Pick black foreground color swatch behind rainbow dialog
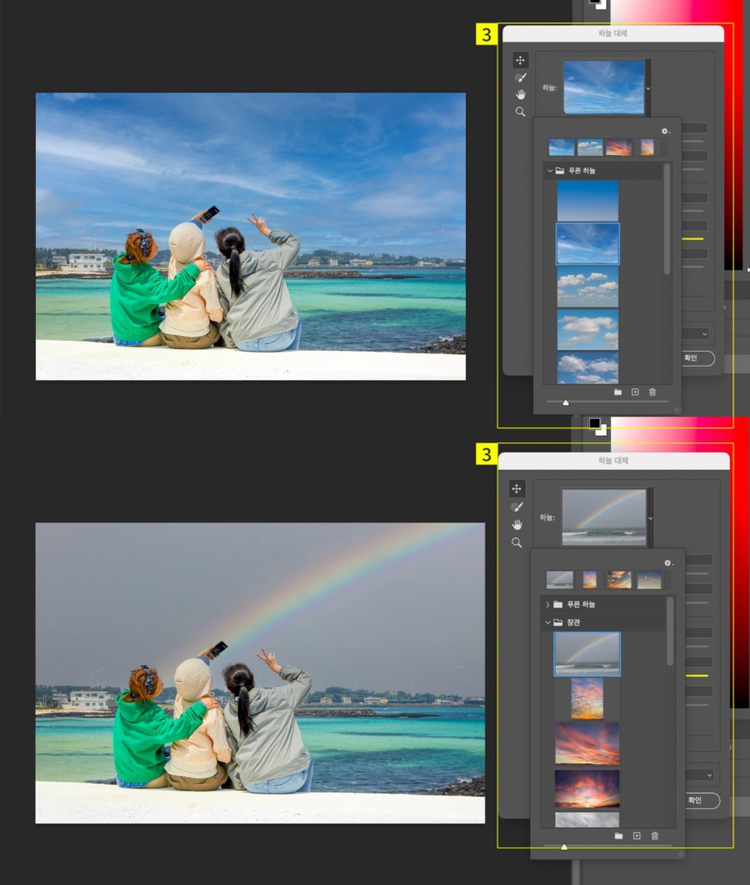 coord(594,423)
